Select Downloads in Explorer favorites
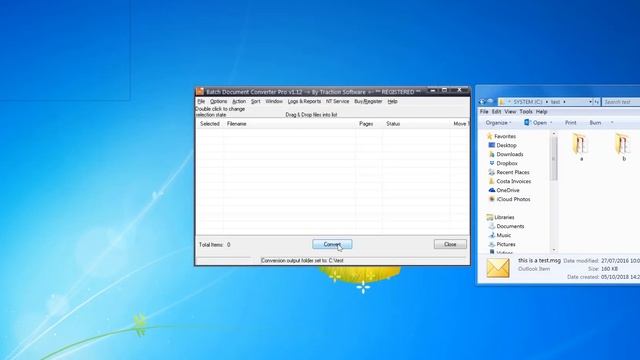 pyautogui.click(x=510, y=154)
